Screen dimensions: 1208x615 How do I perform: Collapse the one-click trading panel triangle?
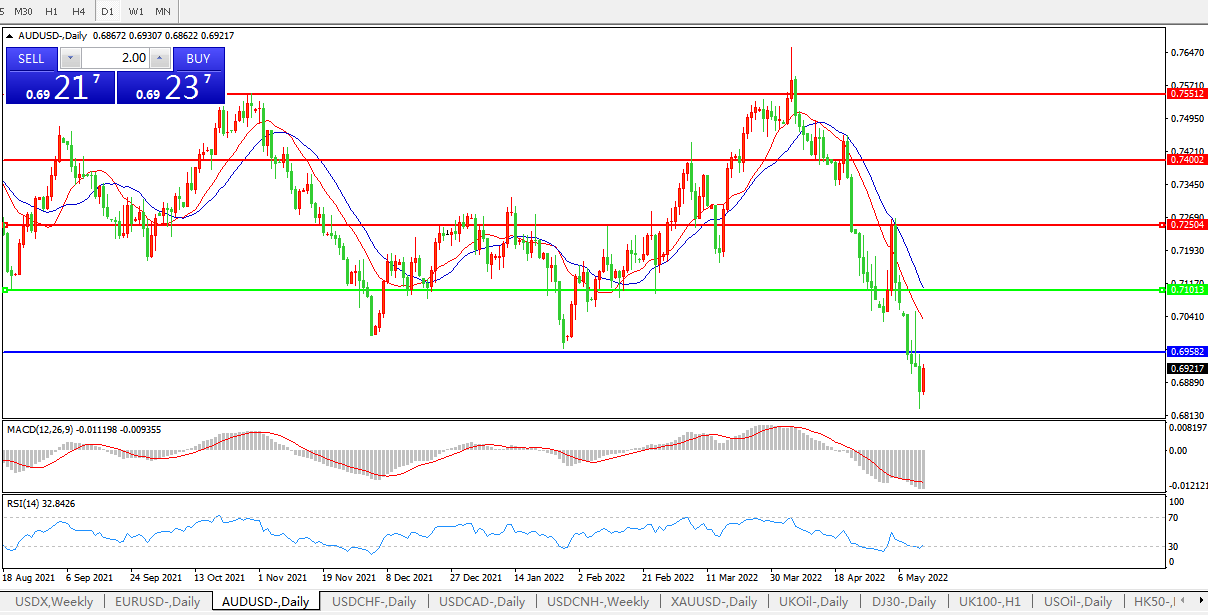point(10,36)
